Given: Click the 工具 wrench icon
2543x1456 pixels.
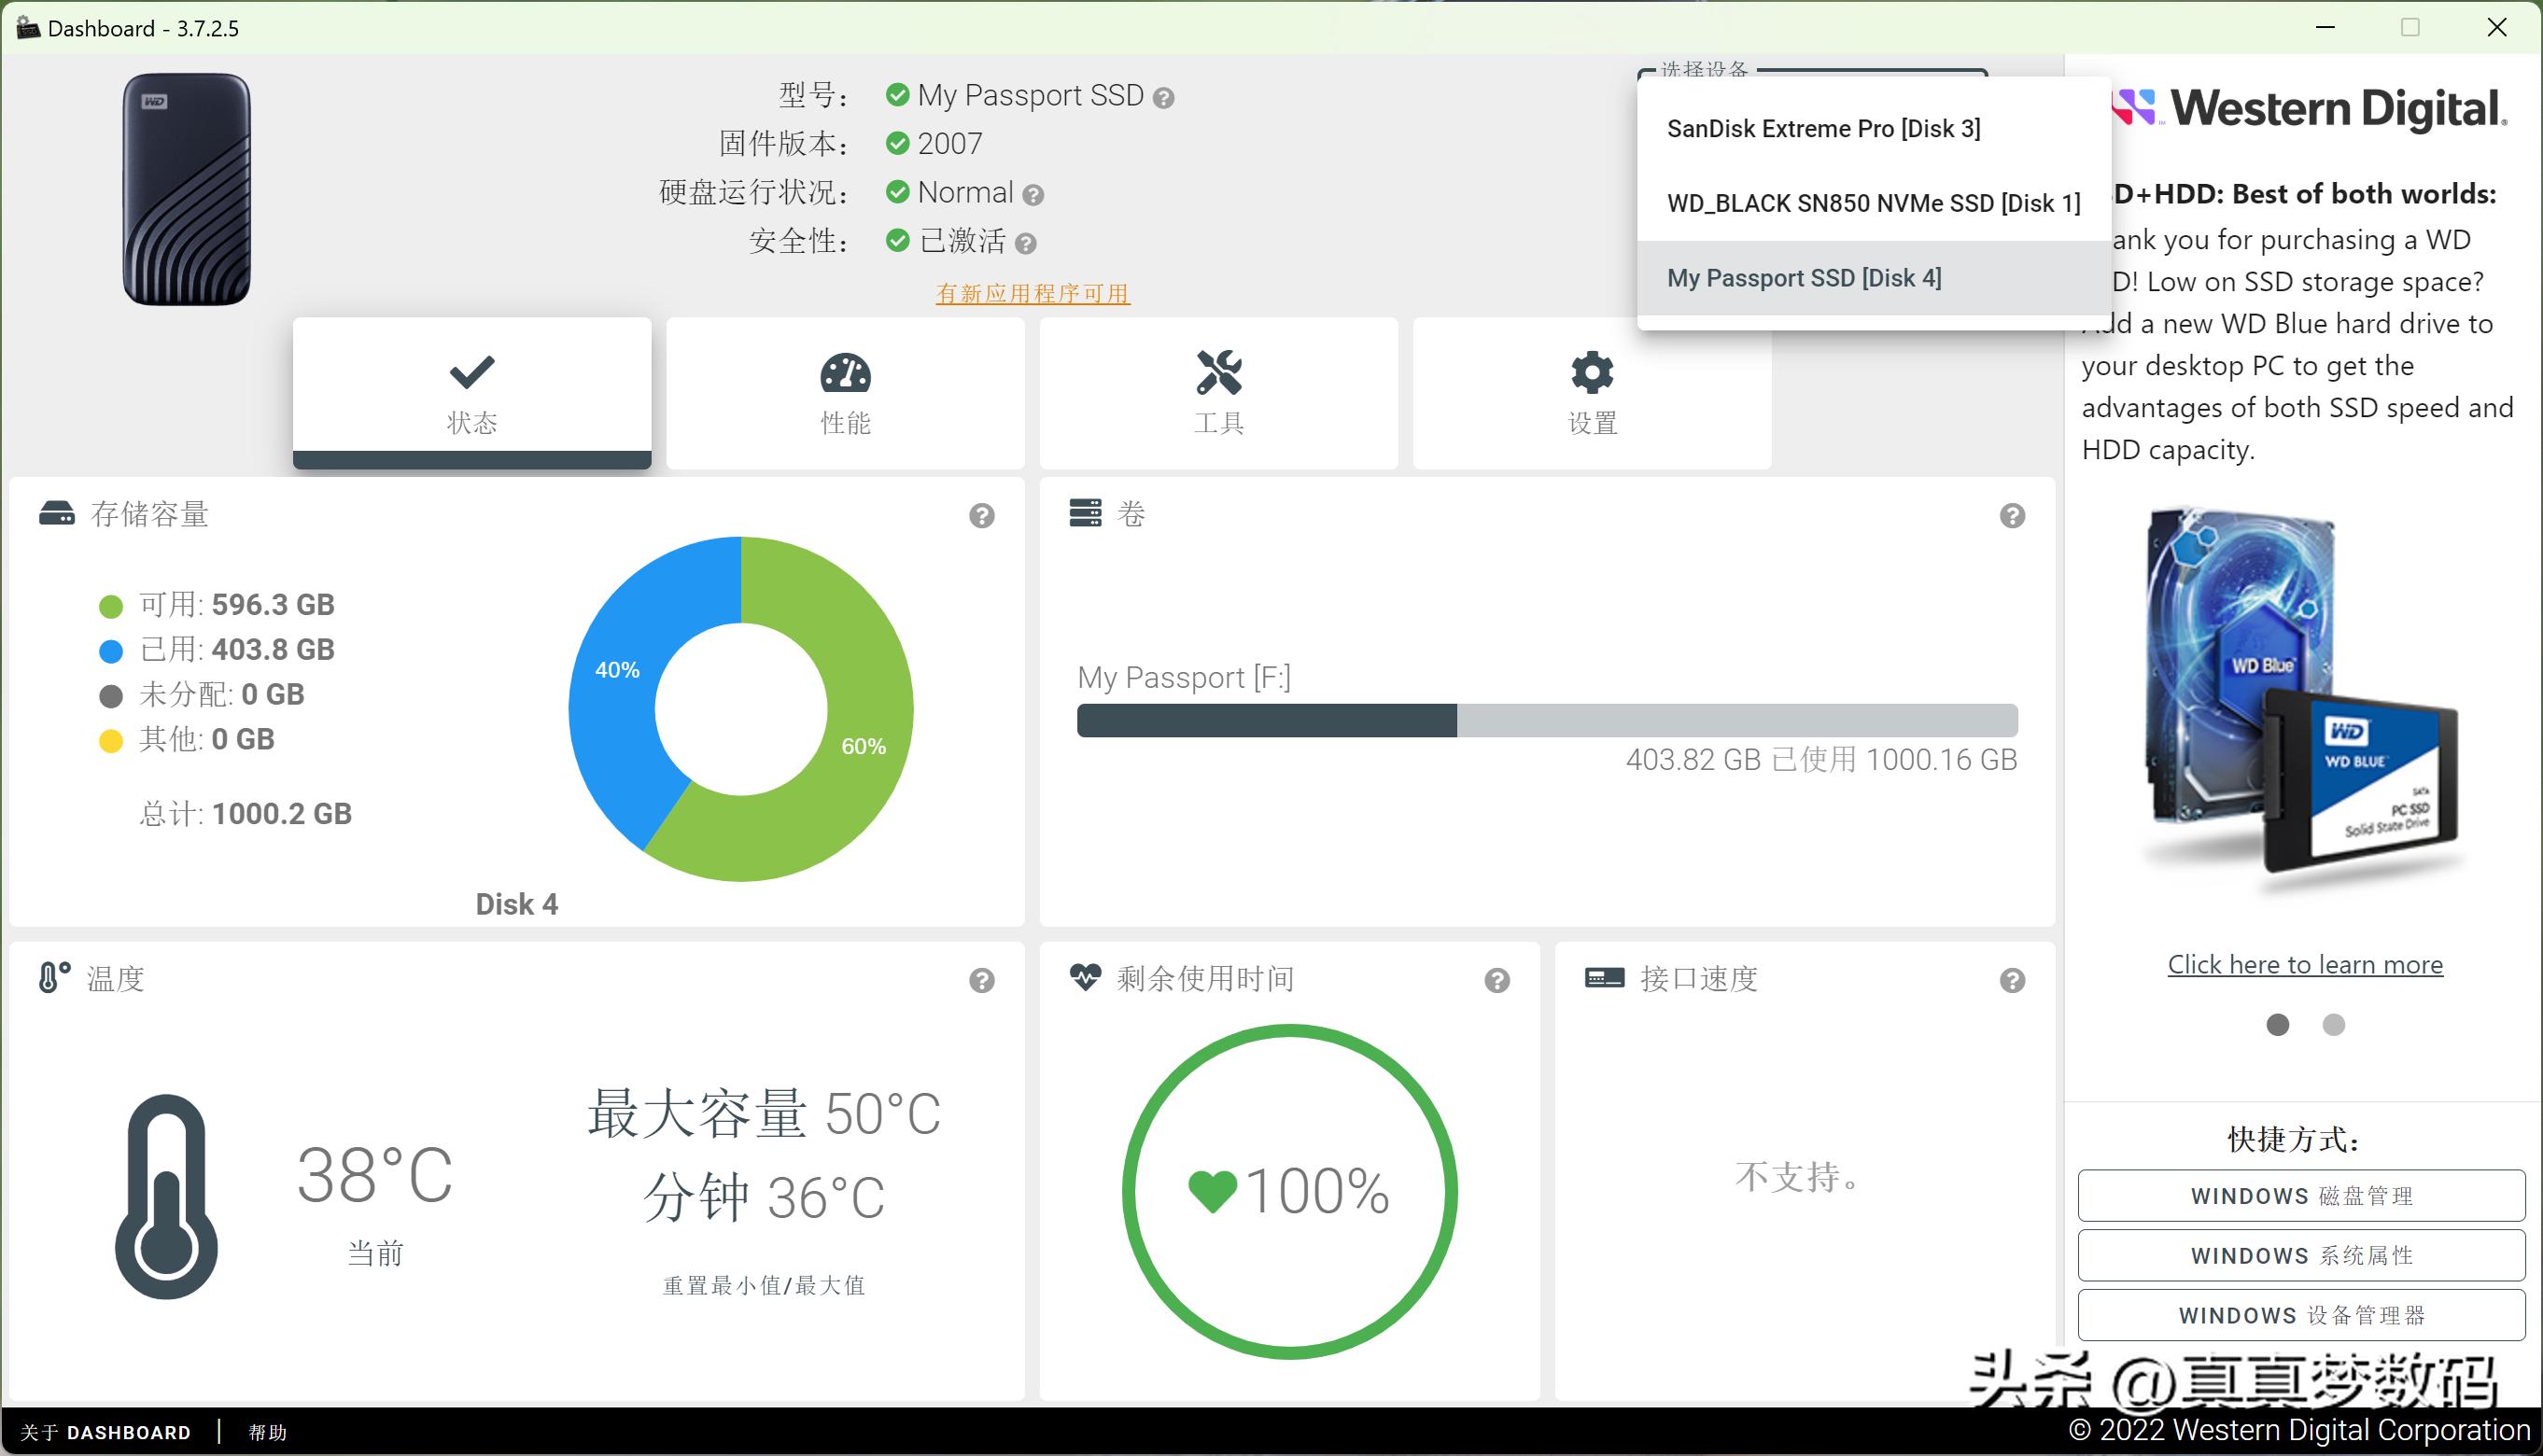Looking at the screenshot, I should point(1218,373).
